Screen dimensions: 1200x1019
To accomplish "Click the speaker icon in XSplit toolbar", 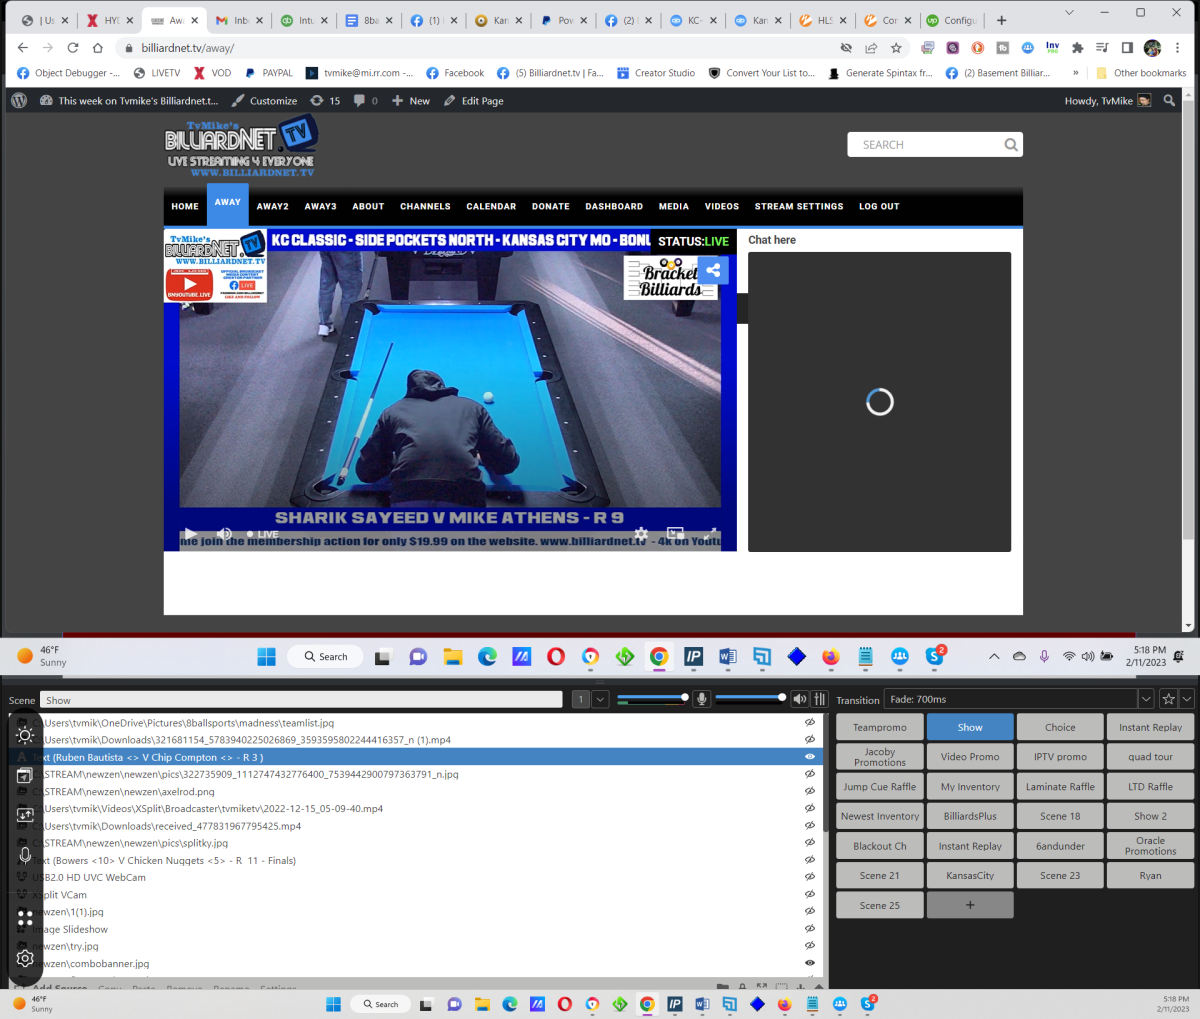I will coord(799,699).
